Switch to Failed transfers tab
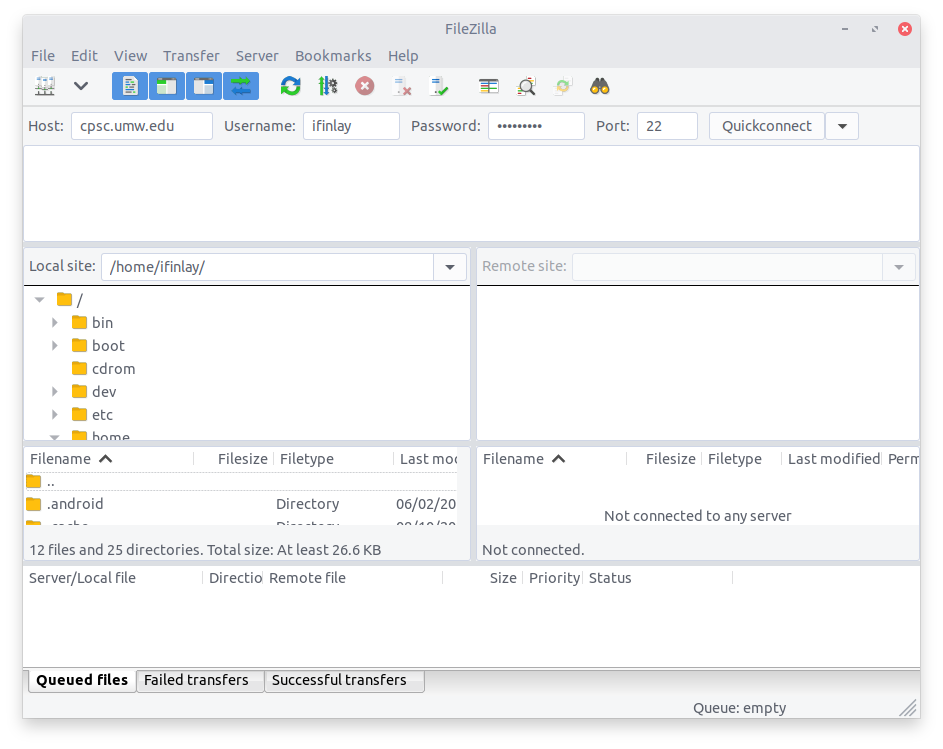Viewport: 943px width, 749px height. (200, 680)
